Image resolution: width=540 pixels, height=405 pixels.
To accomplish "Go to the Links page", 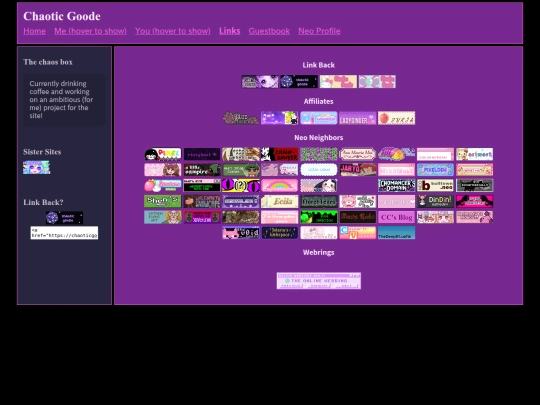I will point(230,31).
